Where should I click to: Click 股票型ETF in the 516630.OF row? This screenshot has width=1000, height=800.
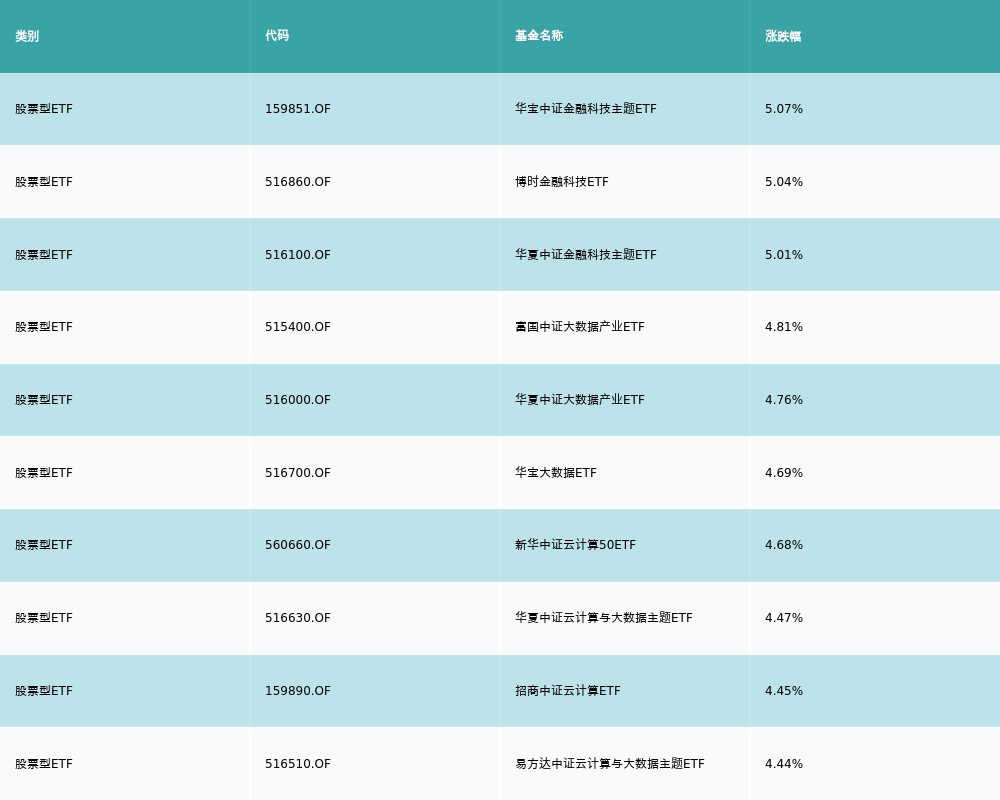coord(44,618)
